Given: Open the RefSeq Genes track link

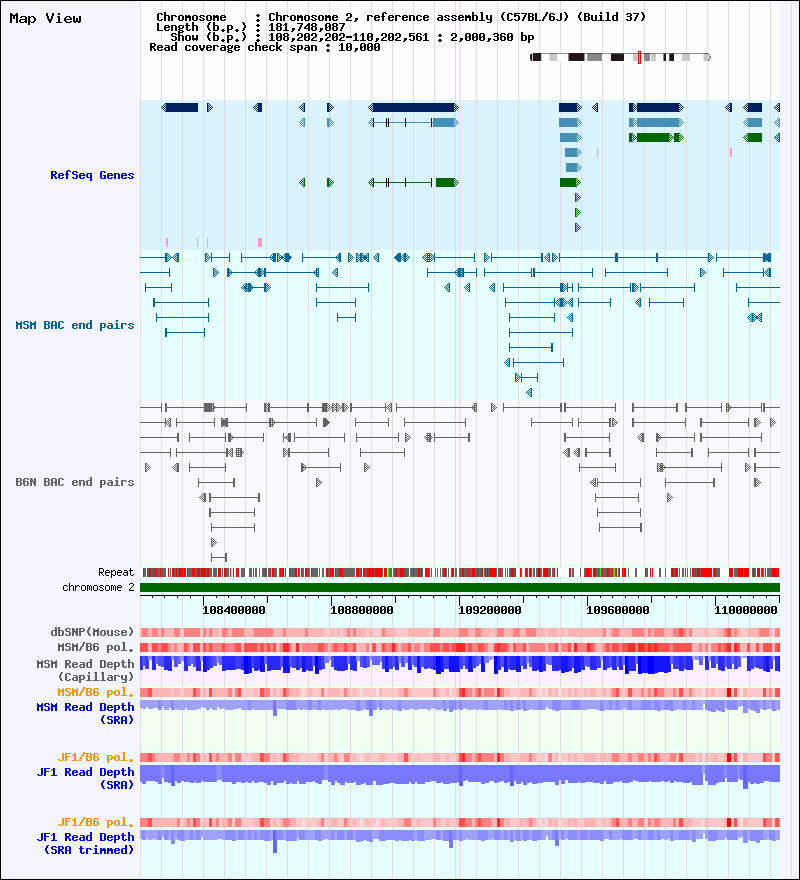Looking at the screenshot, I should tap(92, 175).
